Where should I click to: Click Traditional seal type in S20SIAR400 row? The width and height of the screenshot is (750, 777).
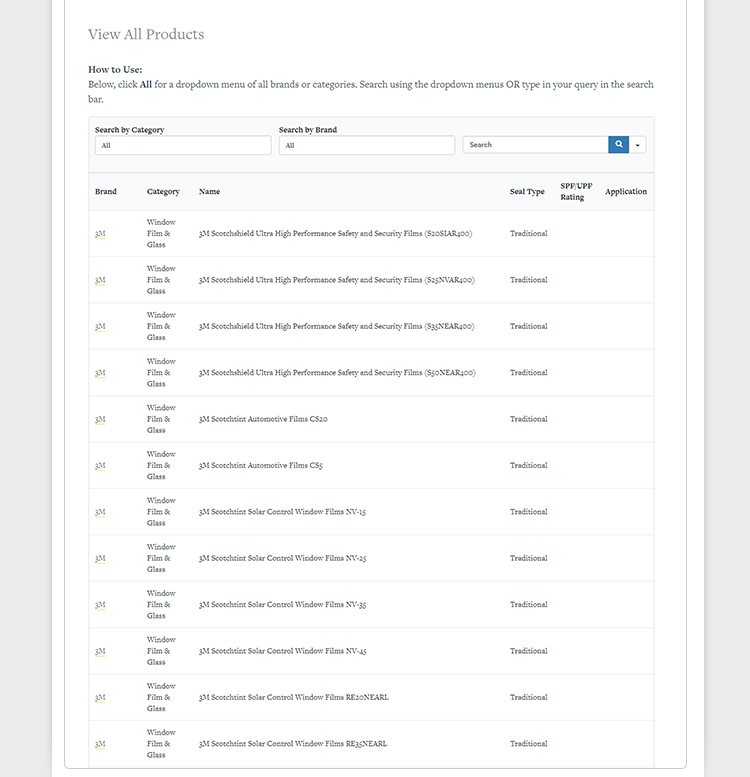click(529, 233)
